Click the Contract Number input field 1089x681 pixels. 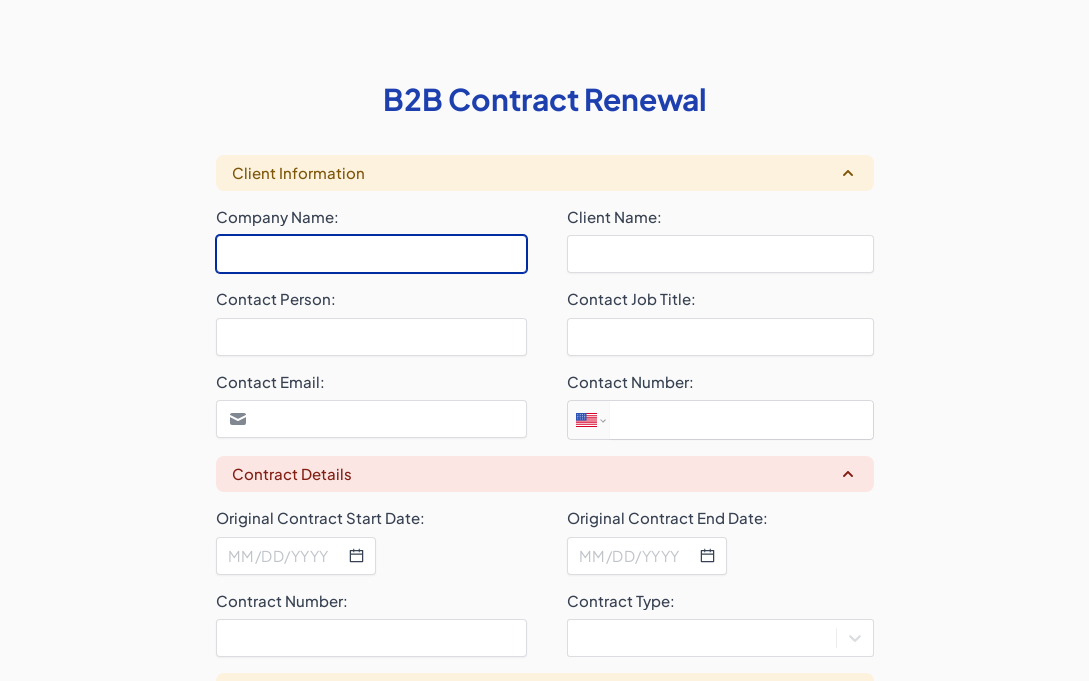(371, 638)
